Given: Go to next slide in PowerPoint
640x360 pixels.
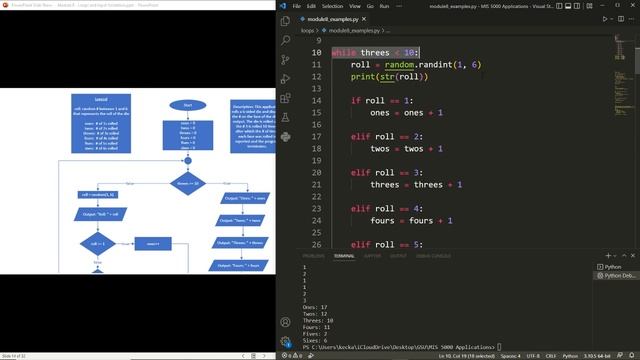Looking at the screenshot, I should click(264, 356).
